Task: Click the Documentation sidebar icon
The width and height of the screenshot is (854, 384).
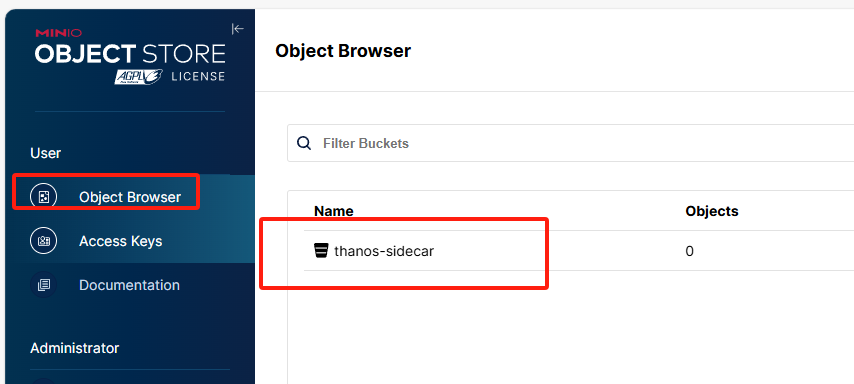Action: tap(44, 285)
